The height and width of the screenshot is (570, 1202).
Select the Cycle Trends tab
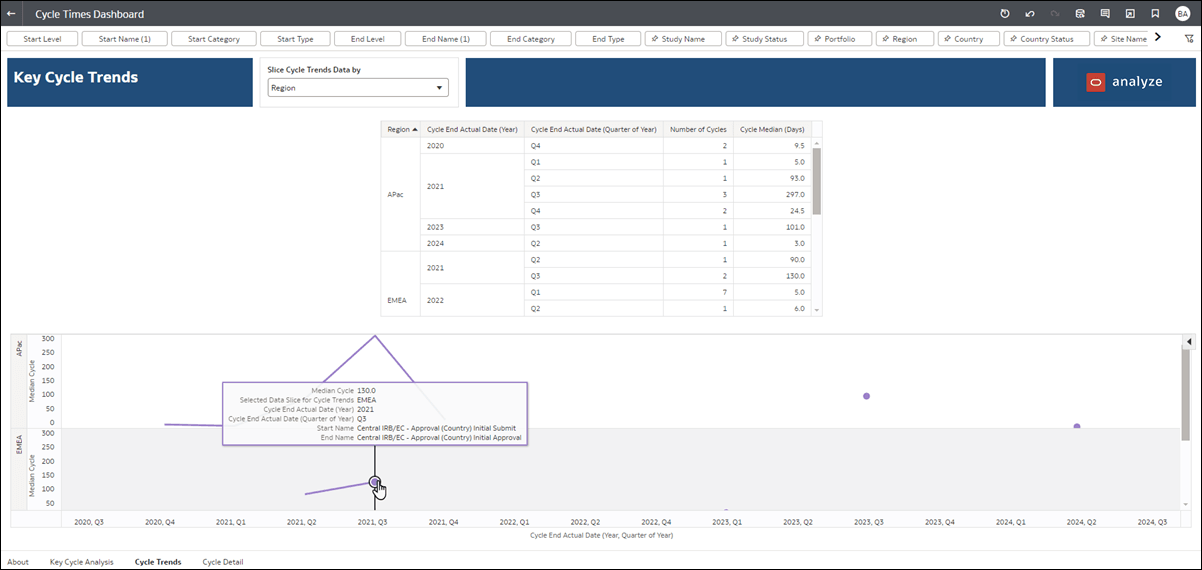point(158,562)
